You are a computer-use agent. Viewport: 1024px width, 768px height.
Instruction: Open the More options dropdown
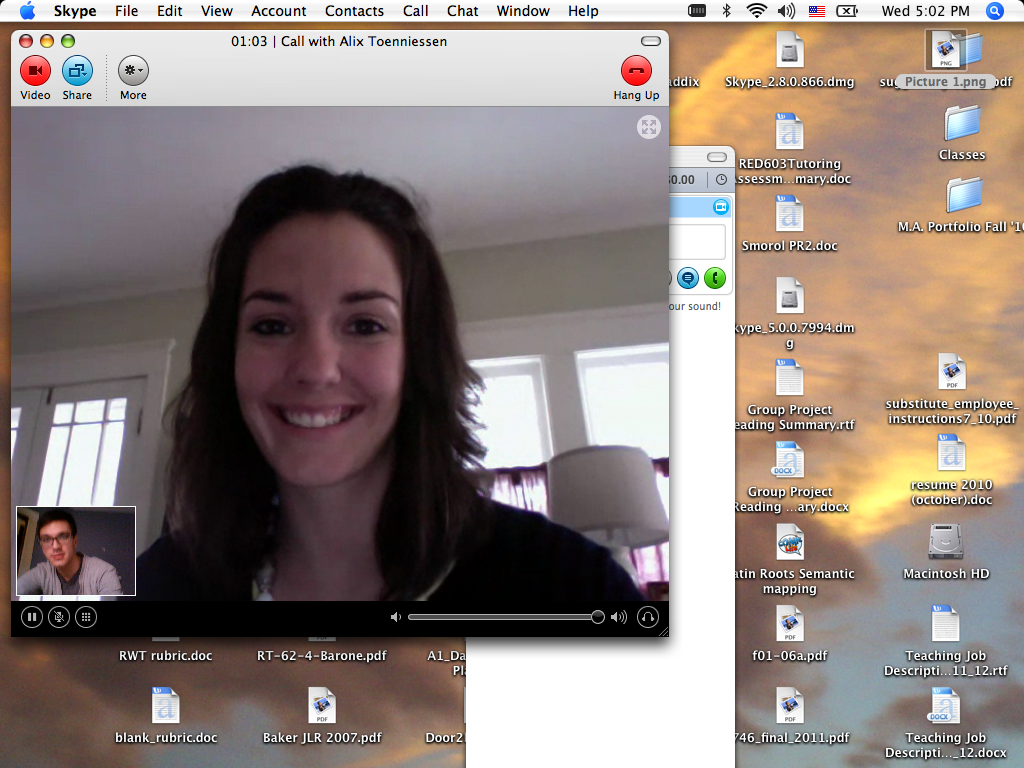pos(133,71)
